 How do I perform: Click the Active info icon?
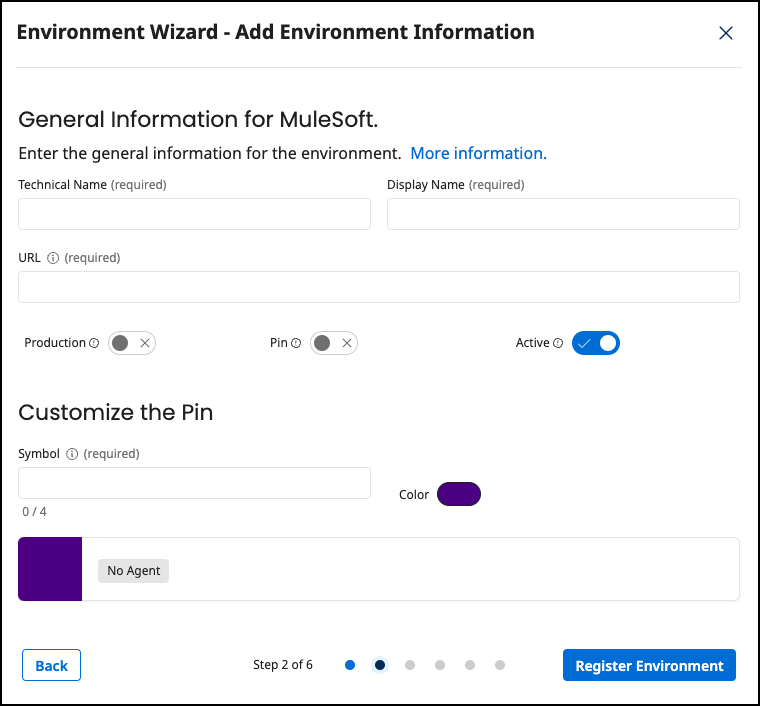tap(558, 343)
